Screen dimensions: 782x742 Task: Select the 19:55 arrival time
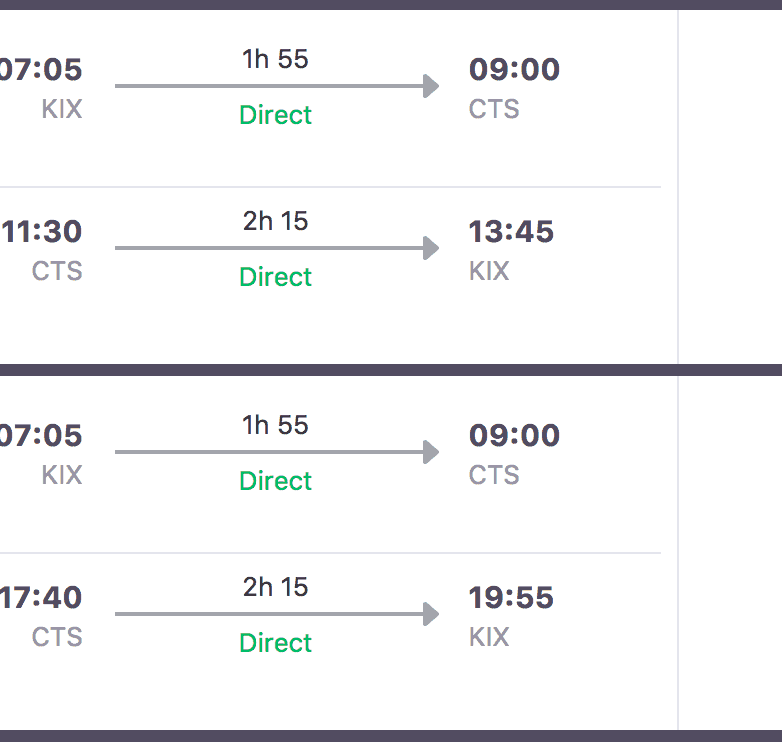pos(511,598)
